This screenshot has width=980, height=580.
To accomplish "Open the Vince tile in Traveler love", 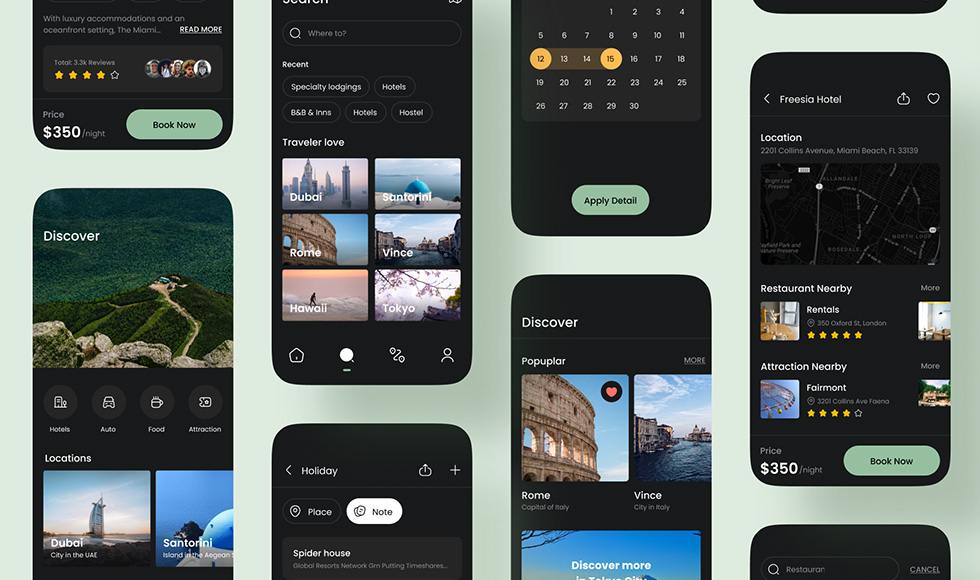I will [x=418, y=239].
